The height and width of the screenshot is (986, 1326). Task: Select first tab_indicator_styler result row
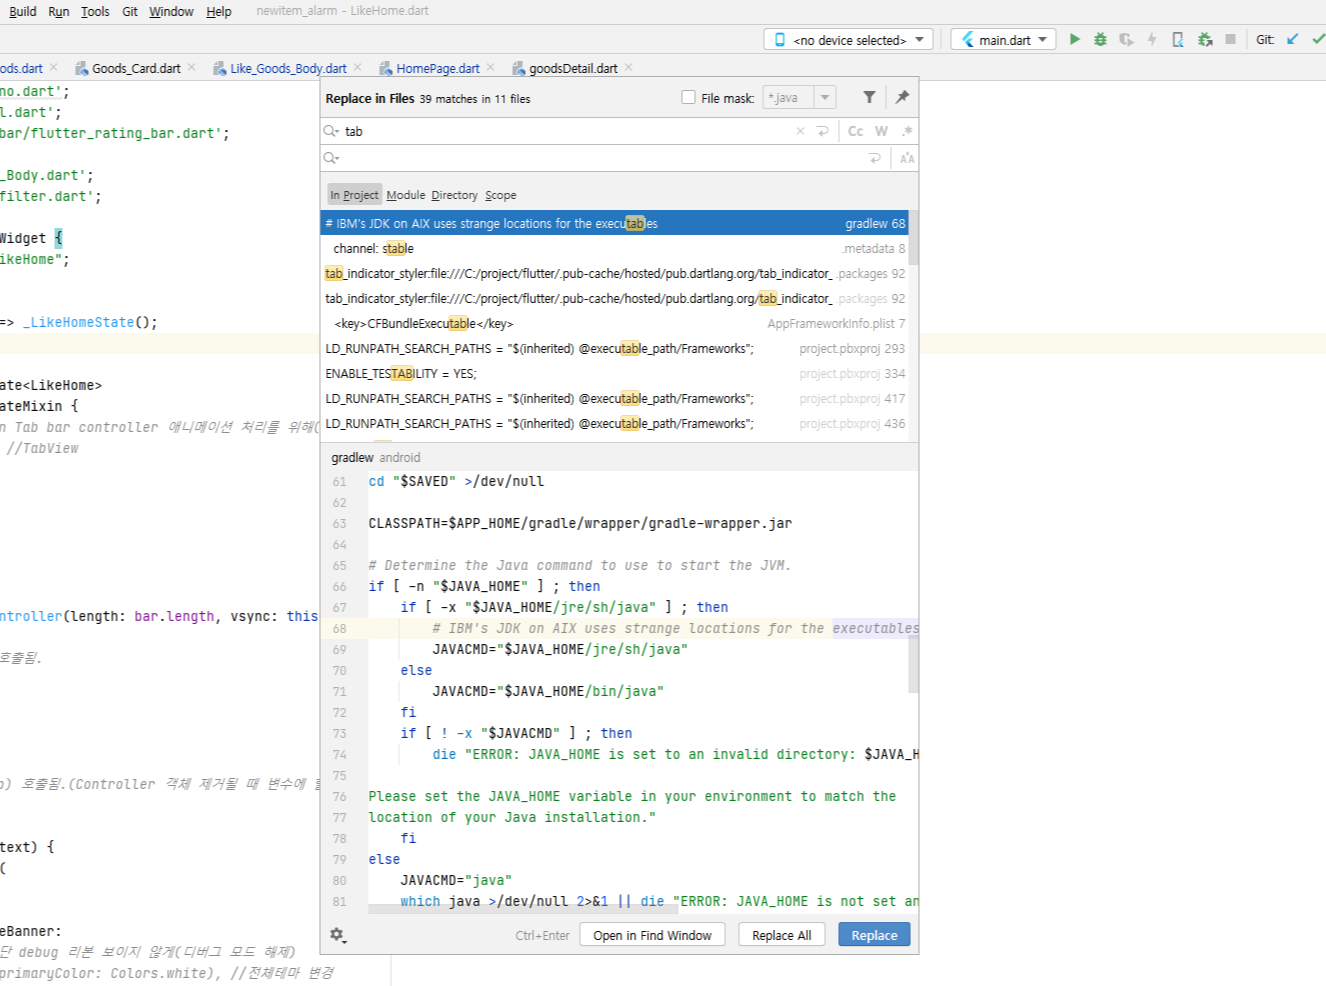pos(614,273)
